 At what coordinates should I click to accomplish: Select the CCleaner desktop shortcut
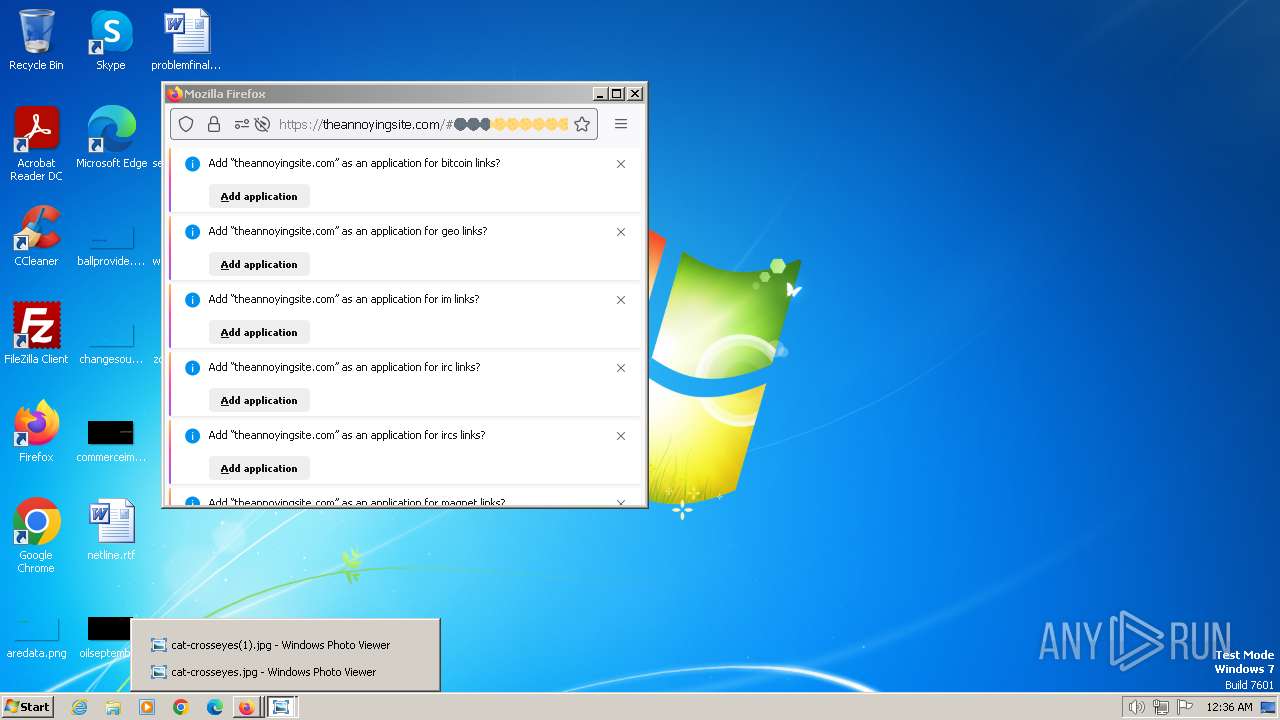point(36,236)
